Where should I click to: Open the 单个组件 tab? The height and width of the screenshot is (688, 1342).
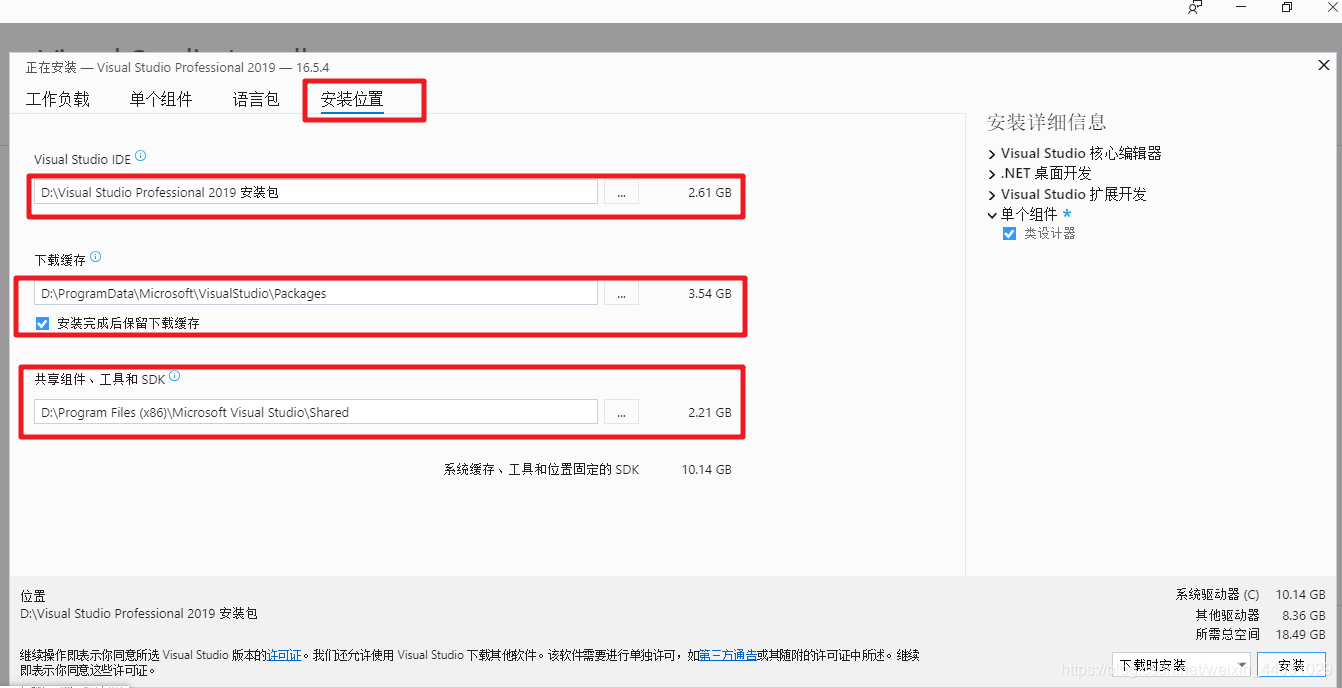[x=161, y=99]
